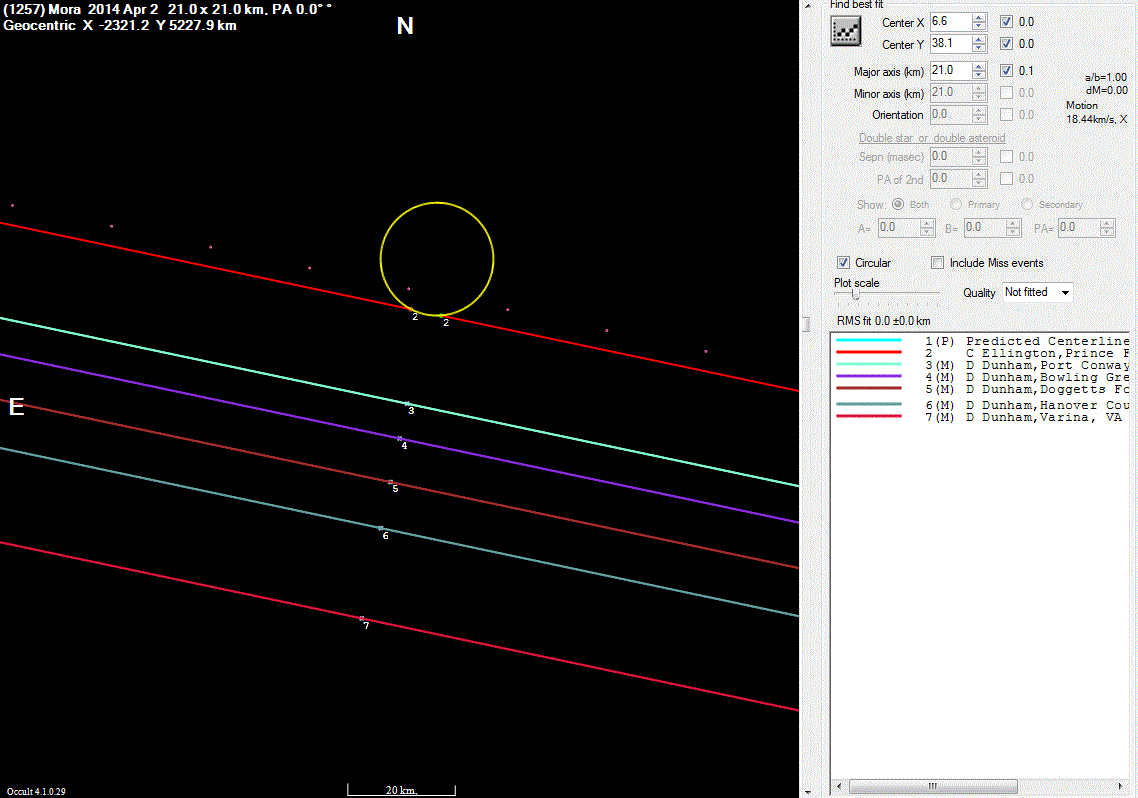Select the Secondary radio button
The height and width of the screenshot is (798, 1138).
click(x=1027, y=205)
